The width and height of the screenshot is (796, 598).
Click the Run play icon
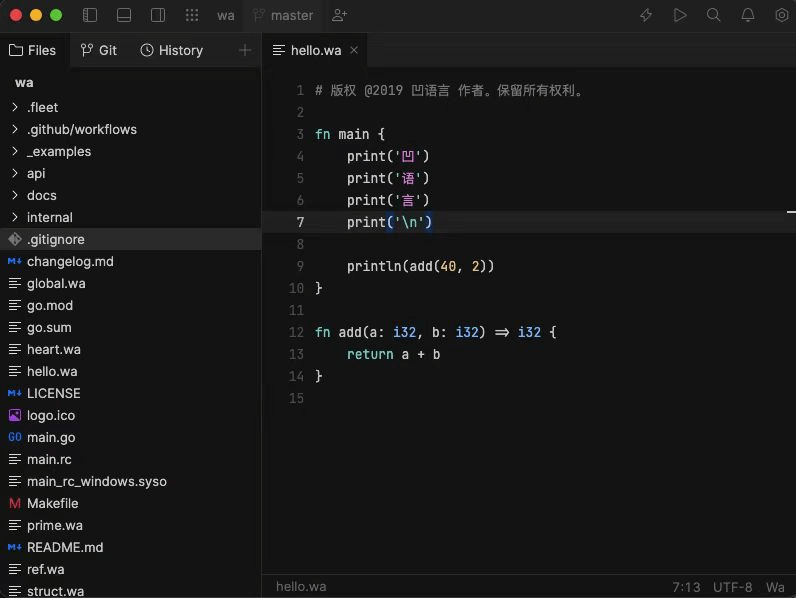click(680, 15)
